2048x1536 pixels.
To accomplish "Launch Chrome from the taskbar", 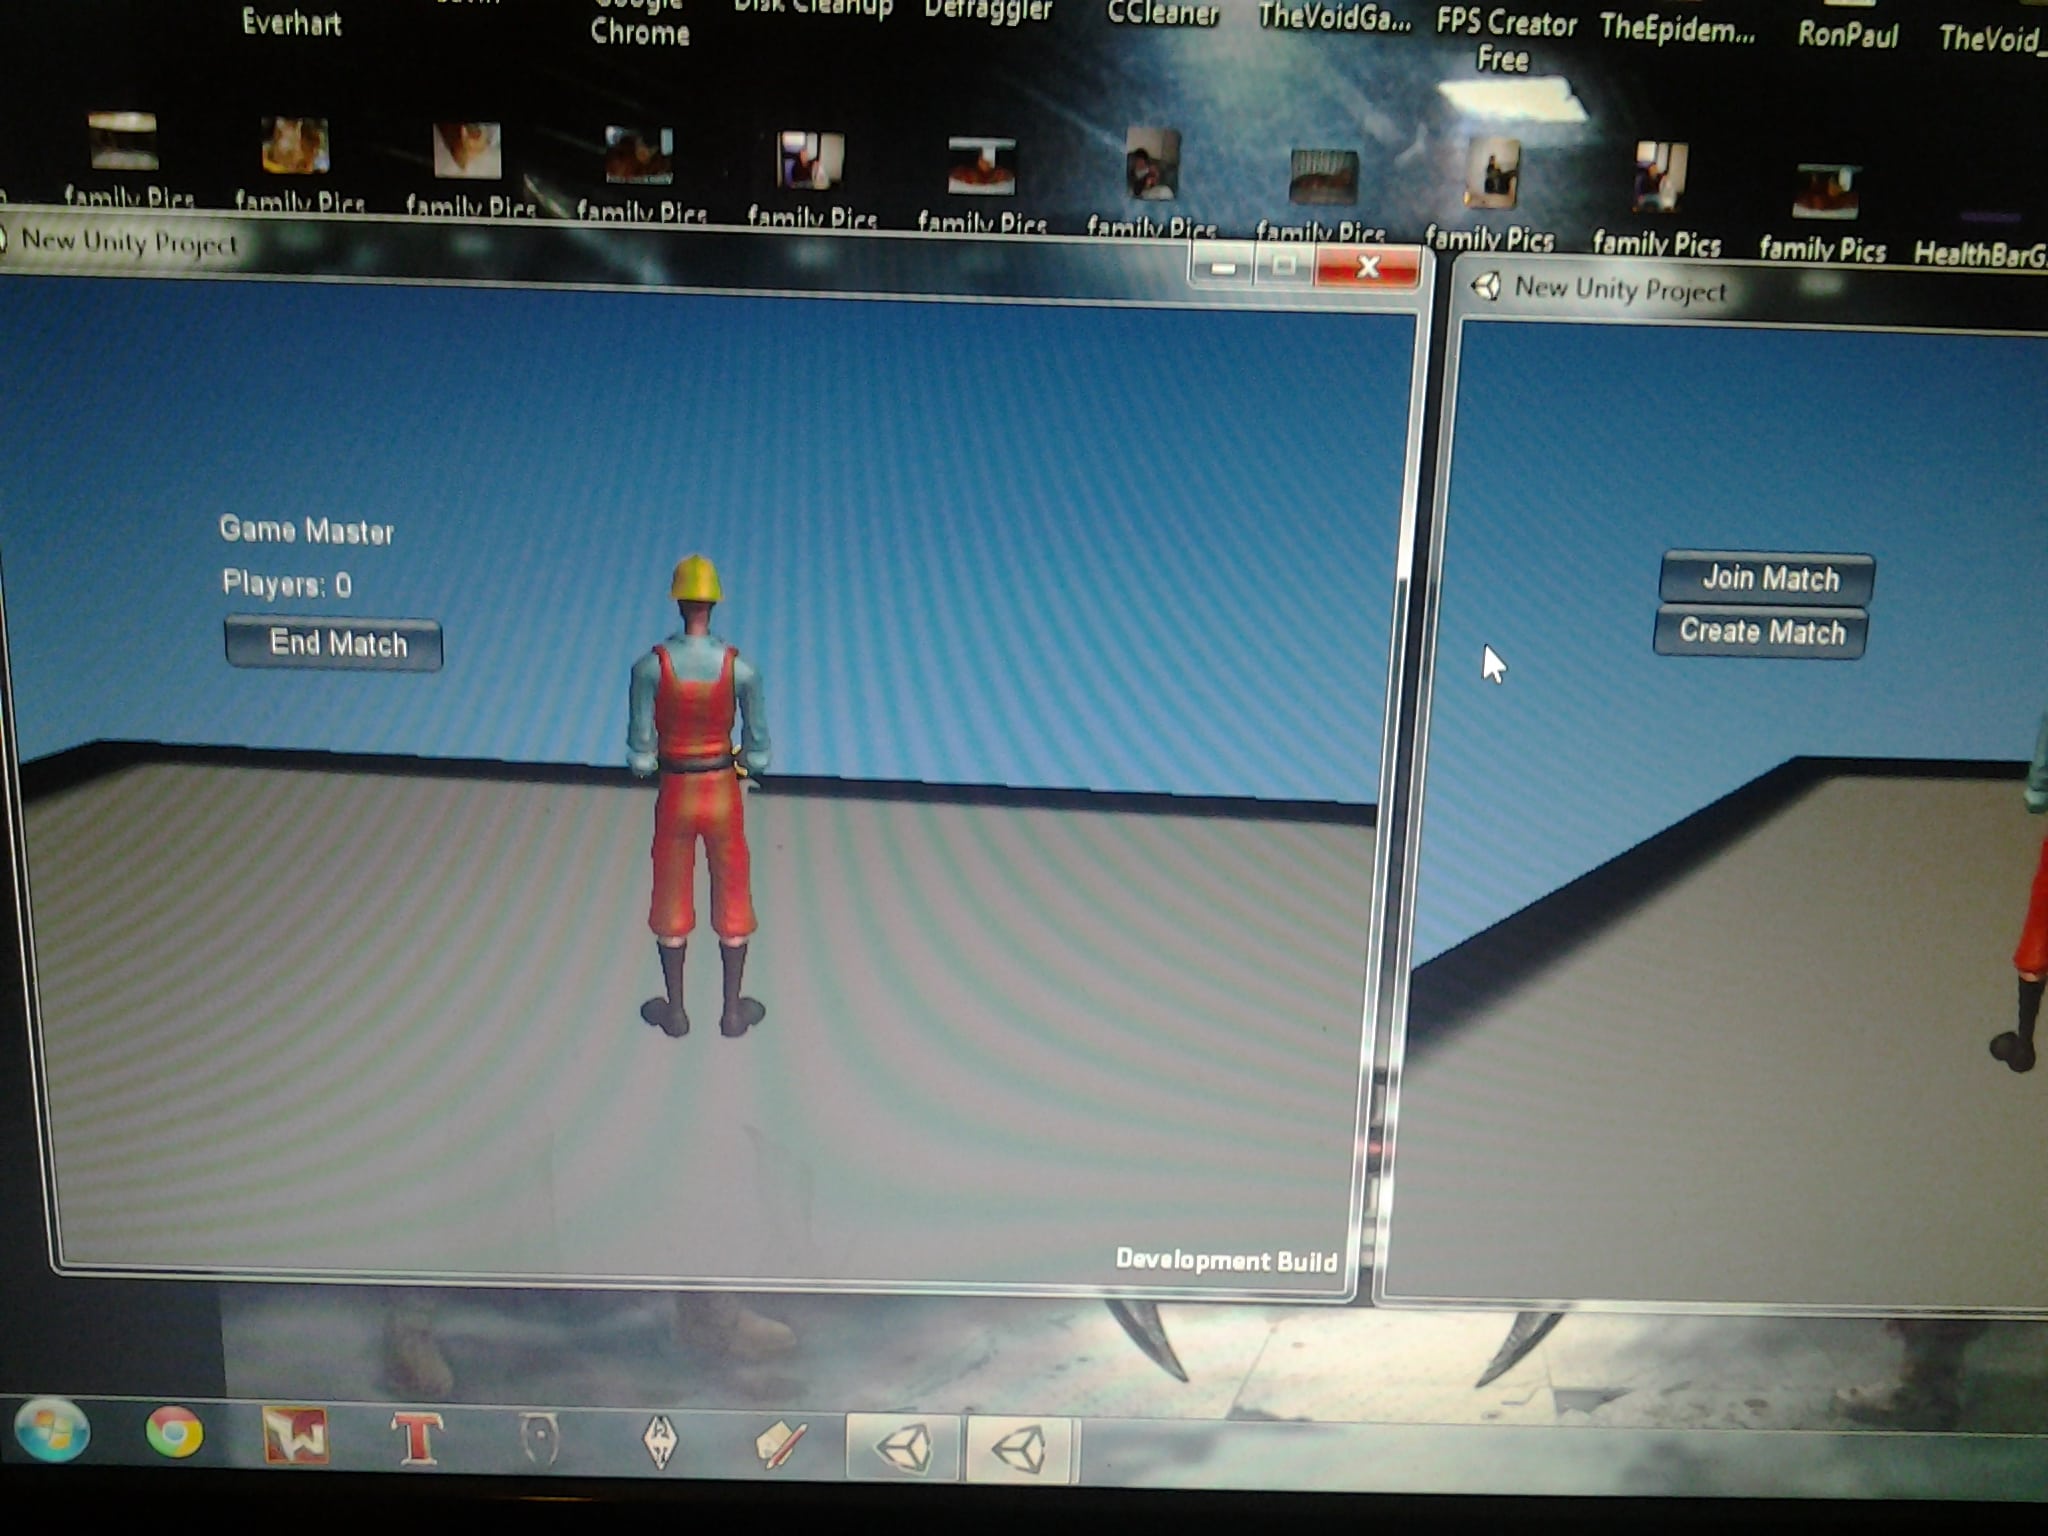I will pos(174,1433).
